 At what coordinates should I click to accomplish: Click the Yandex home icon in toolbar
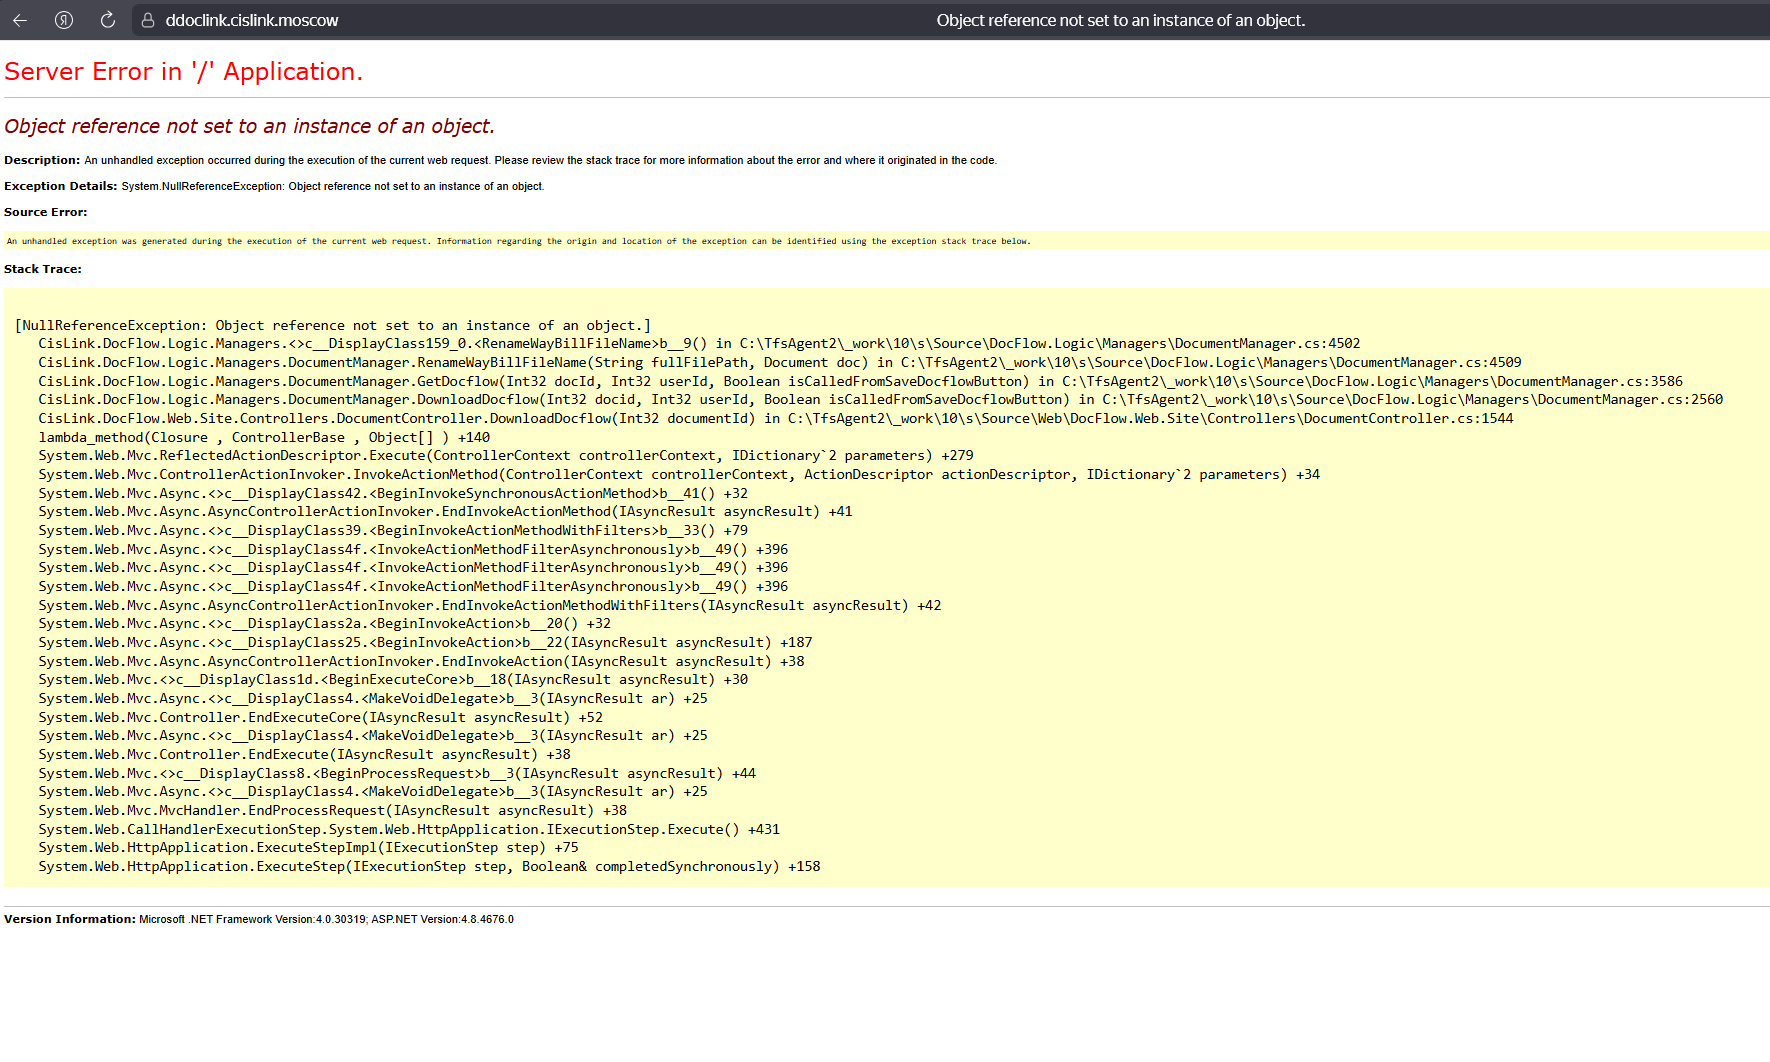coord(64,20)
